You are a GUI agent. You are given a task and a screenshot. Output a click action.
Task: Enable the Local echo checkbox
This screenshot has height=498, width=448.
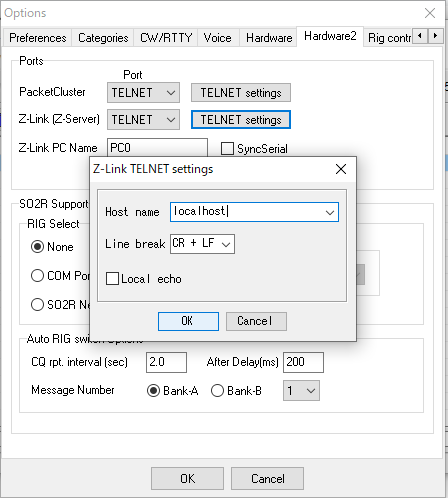(x=112, y=279)
